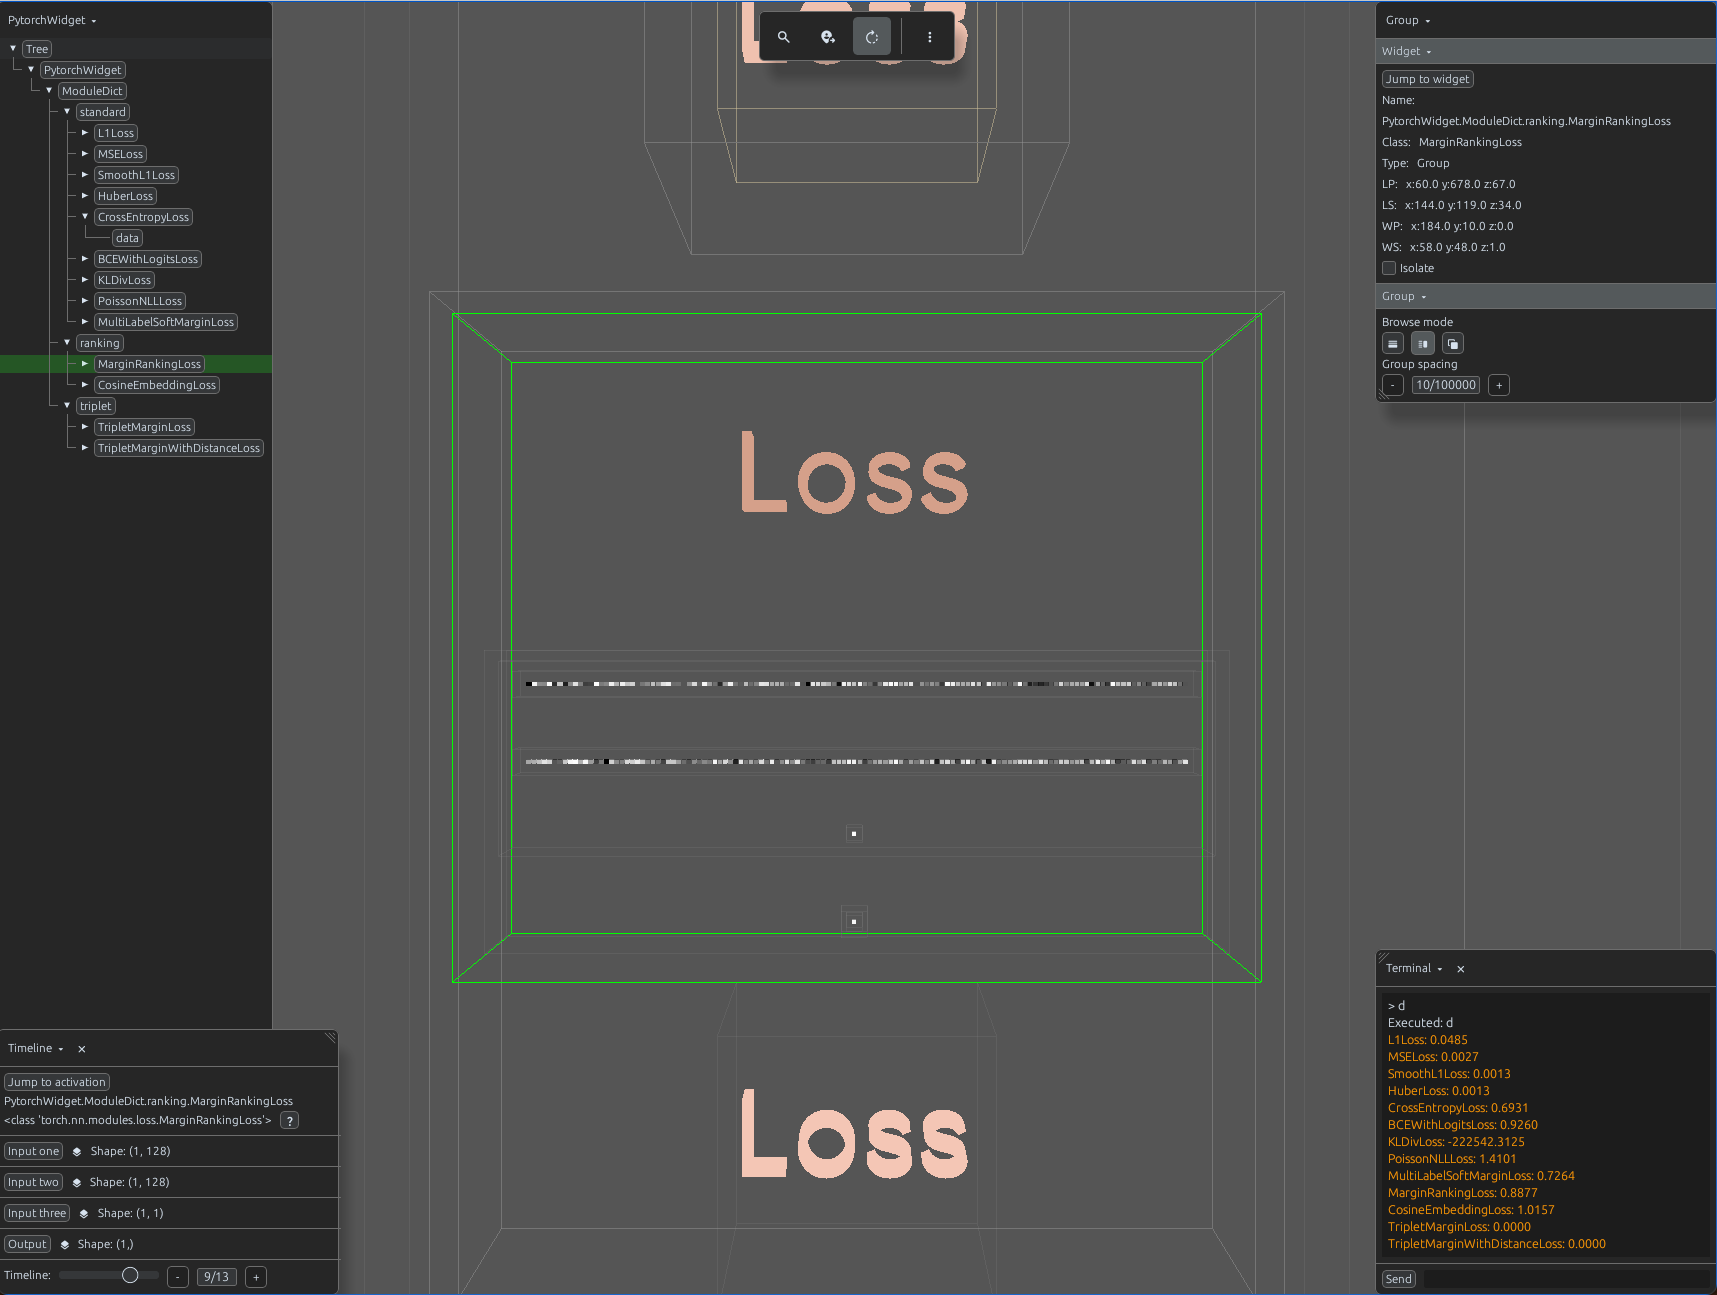Toggle the rotate view icon in the floating toolbar

click(872, 37)
